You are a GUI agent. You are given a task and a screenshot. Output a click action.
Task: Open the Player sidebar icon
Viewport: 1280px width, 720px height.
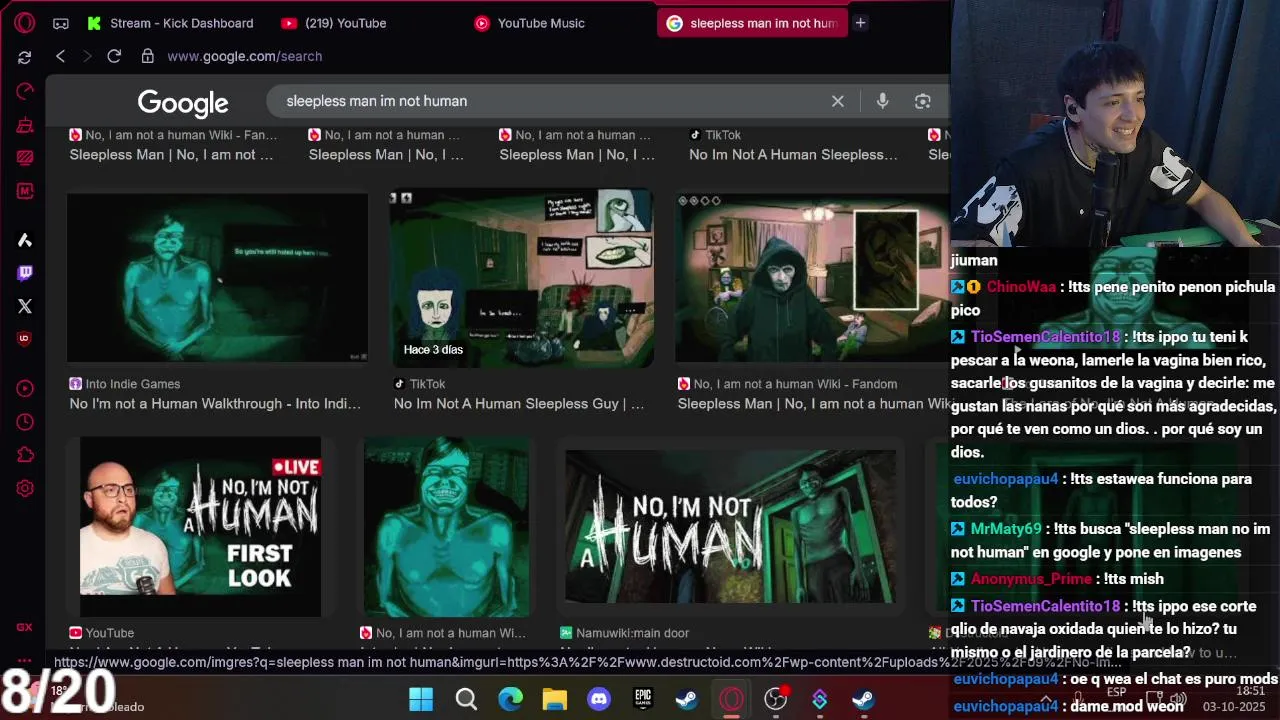[x=25, y=388]
